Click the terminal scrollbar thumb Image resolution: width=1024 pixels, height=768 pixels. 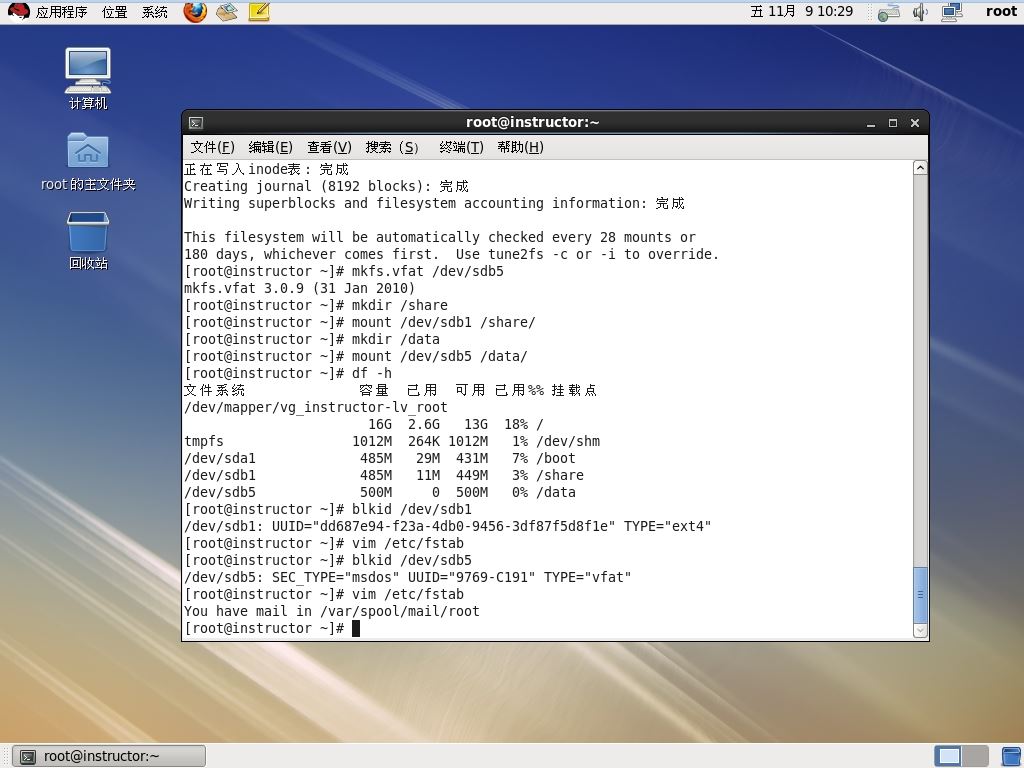pos(920,595)
